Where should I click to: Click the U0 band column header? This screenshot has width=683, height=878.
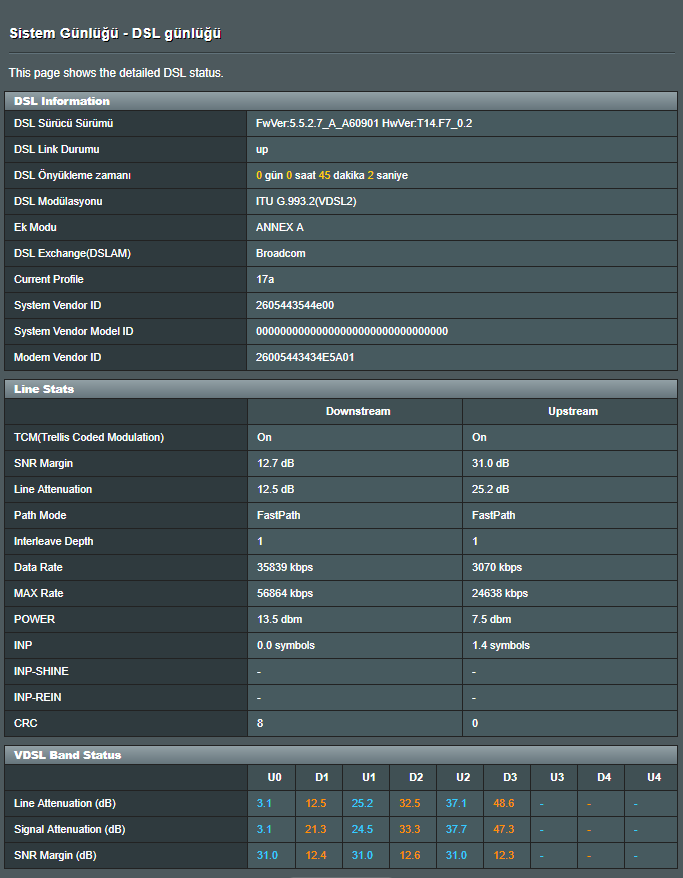pos(274,777)
